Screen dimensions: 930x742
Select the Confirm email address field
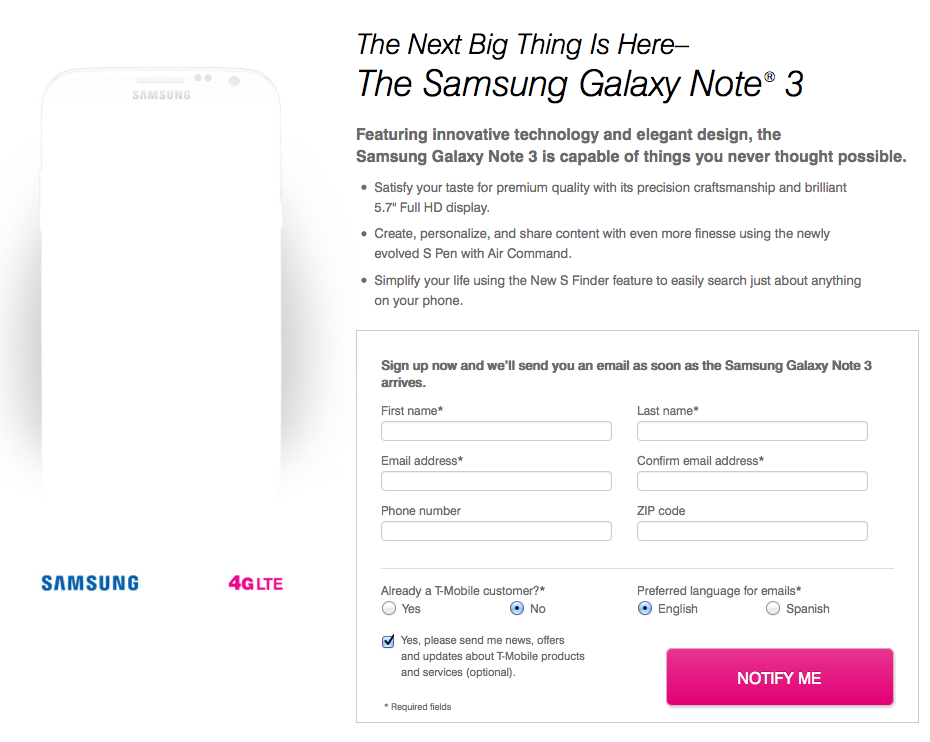tap(752, 481)
